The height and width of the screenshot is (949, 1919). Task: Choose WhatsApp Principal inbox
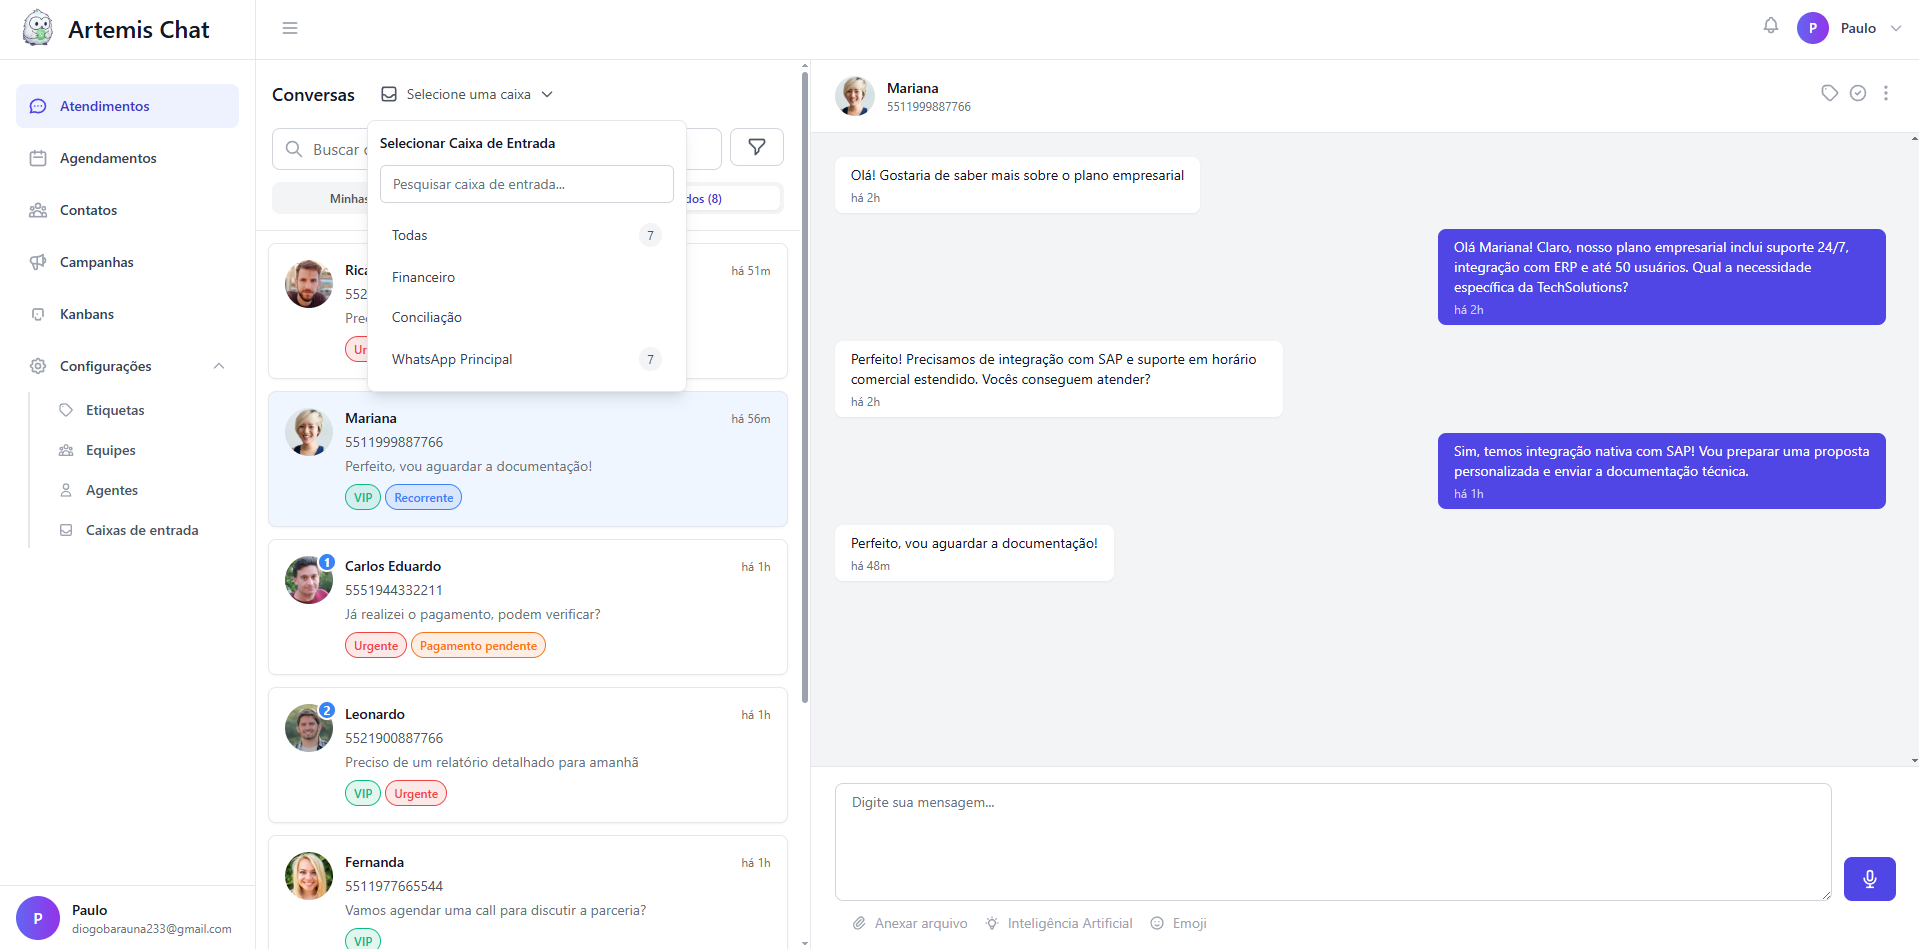[452, 359]
